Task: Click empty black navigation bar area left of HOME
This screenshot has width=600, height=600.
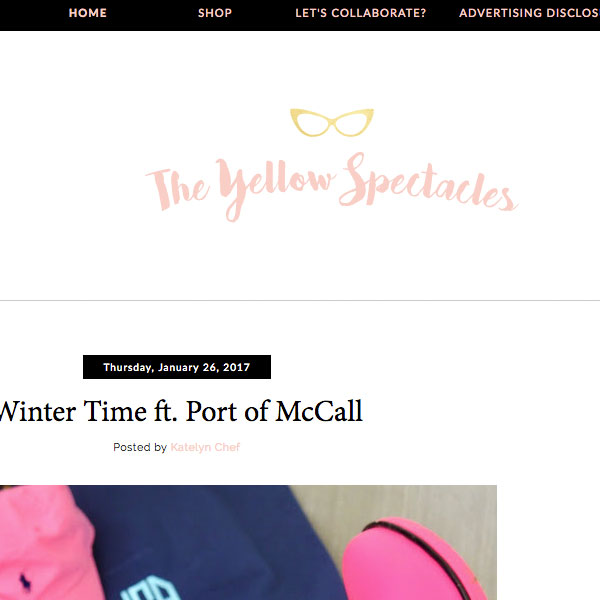Action: [33, 15]
